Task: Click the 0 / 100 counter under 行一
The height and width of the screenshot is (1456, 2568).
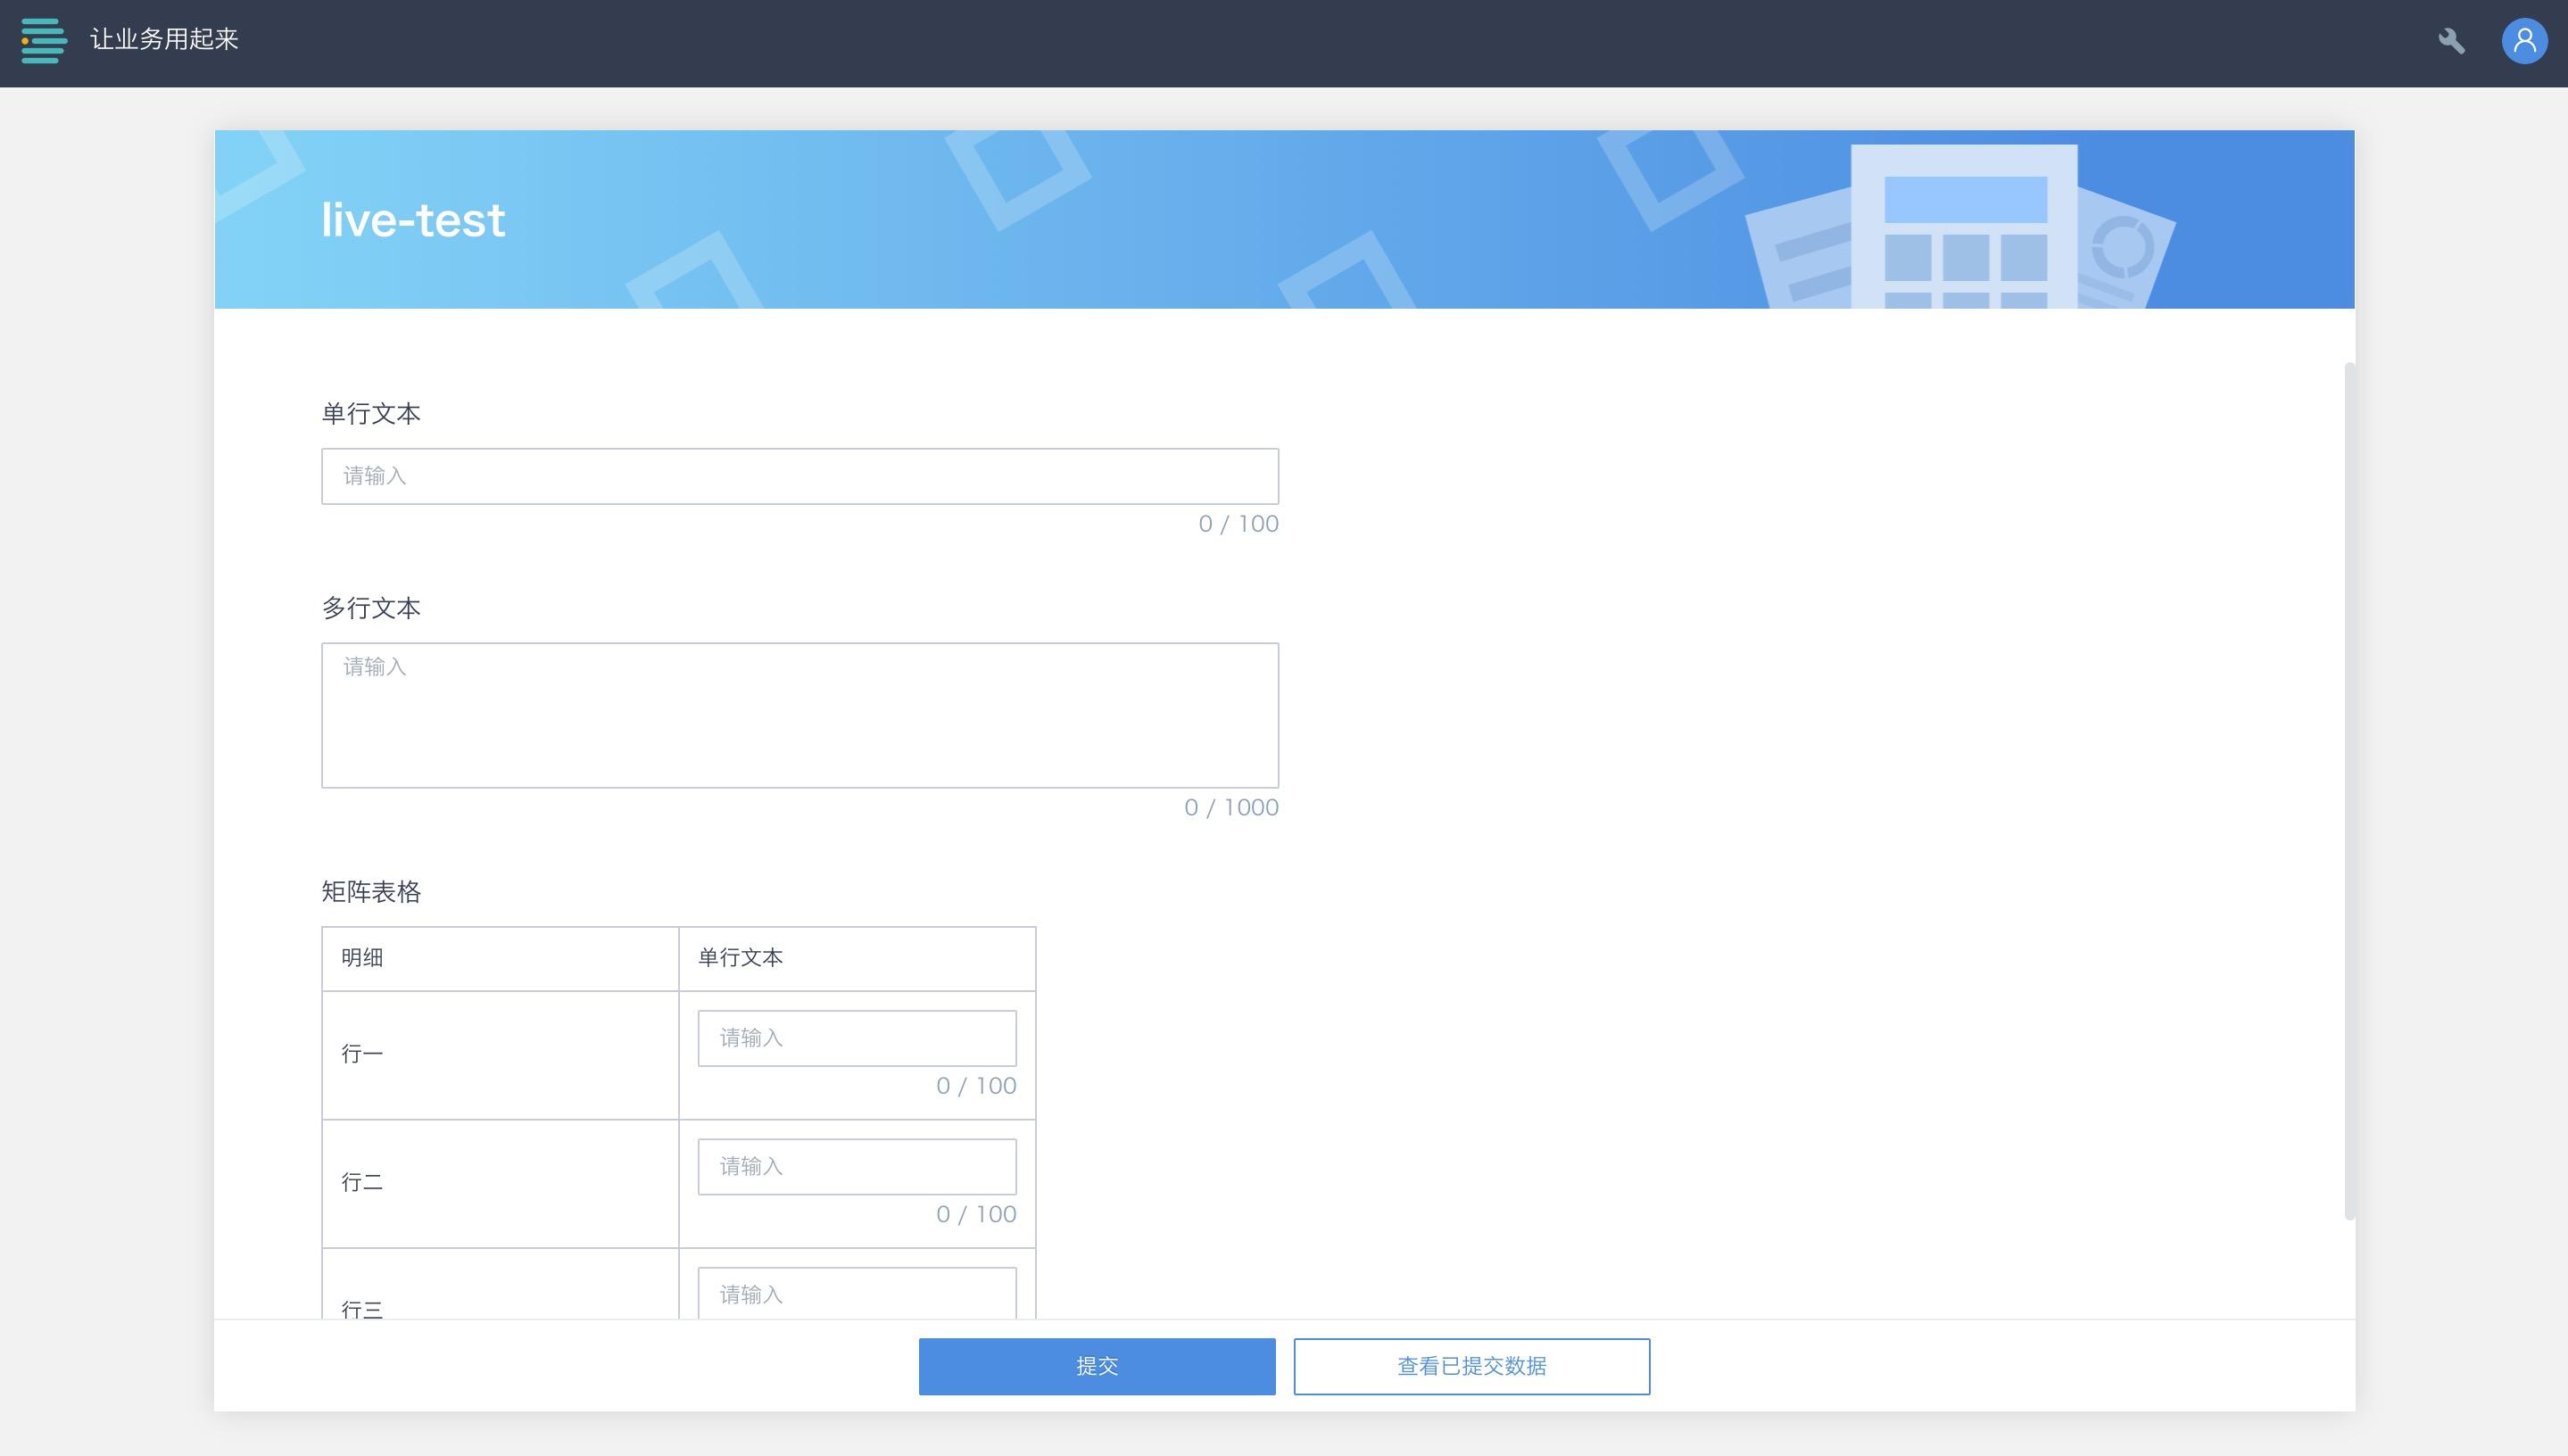Action: coord(976,1085)
